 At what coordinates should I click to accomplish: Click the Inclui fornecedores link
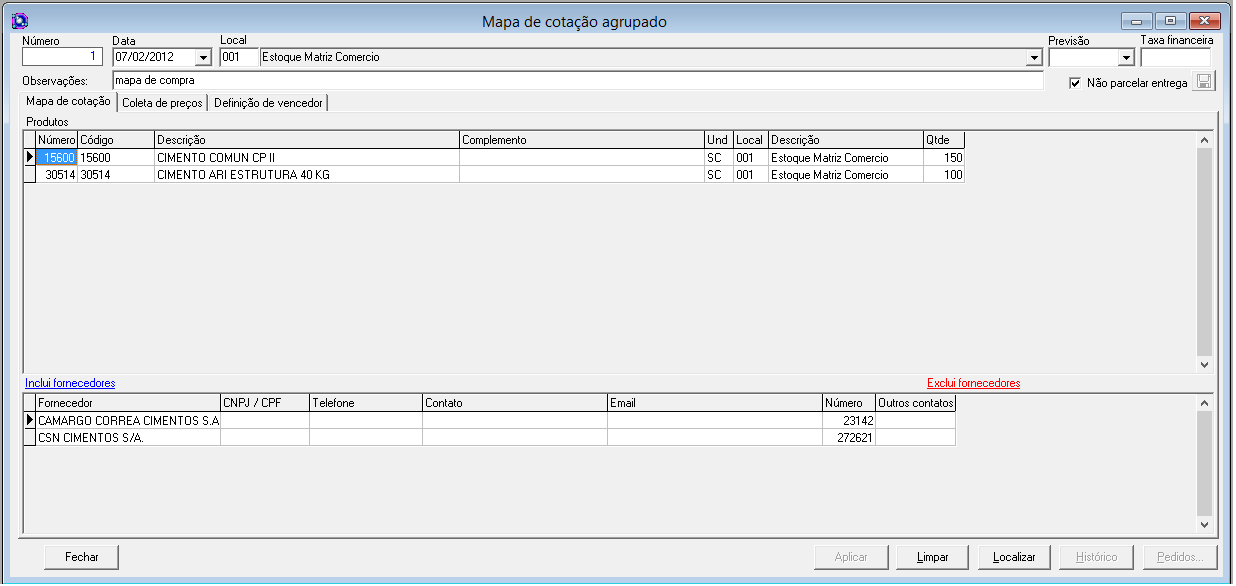click(x=70, y=383)
